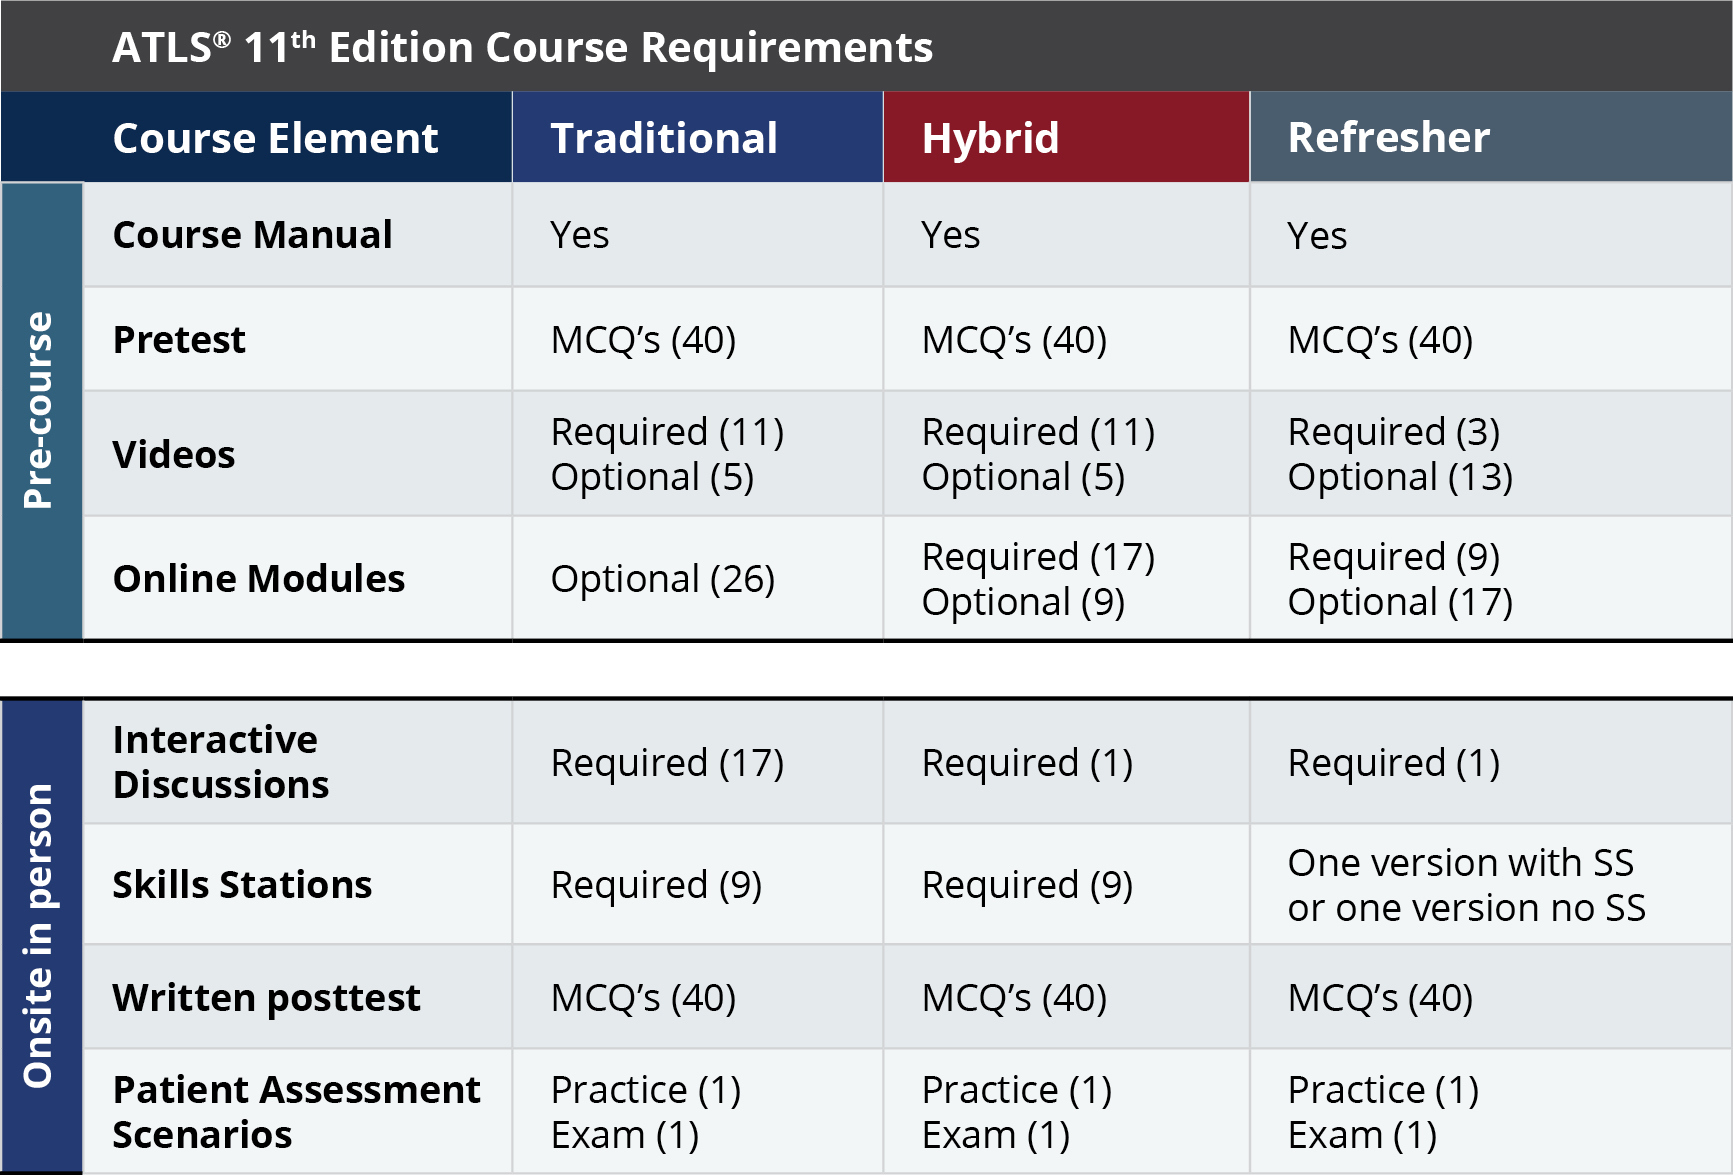The image size is (1733, 1175).
Task: Click the Skills Stations row label
Action: pos(242,885)
